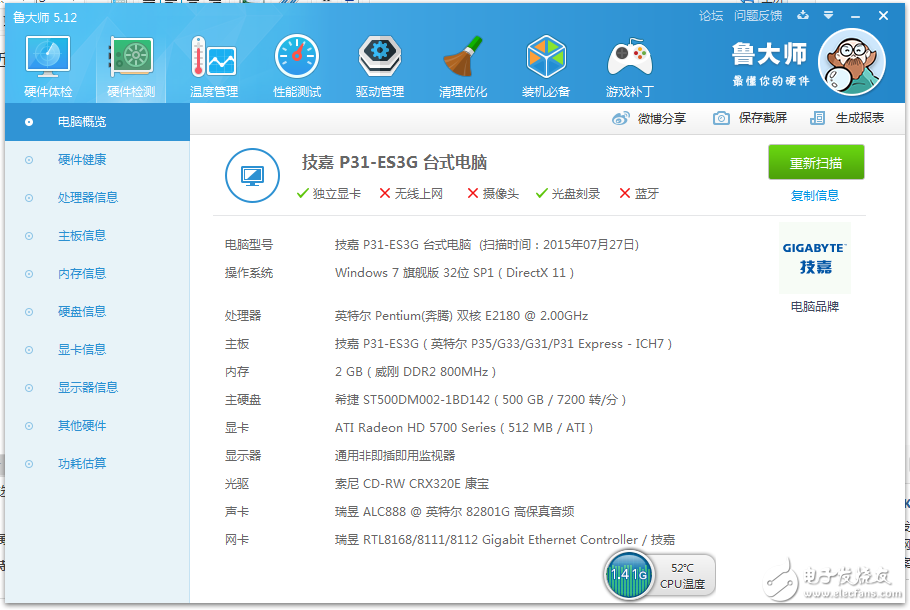Click the 技嘉 P31-ES3G 台式电脑 heading
Viewport: 910px width, 610px height.
(x=394, y=163)
